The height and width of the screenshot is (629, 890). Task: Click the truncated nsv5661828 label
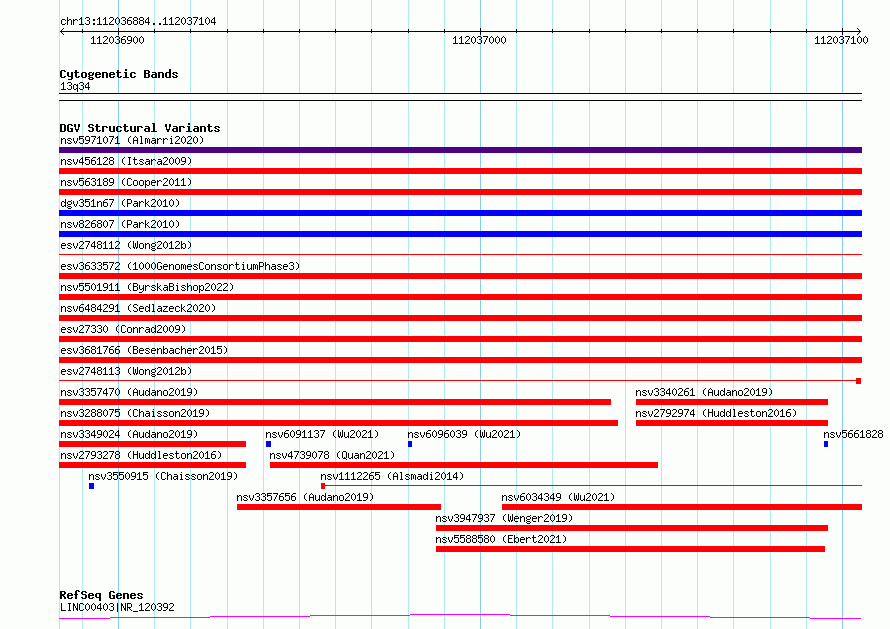853,434
